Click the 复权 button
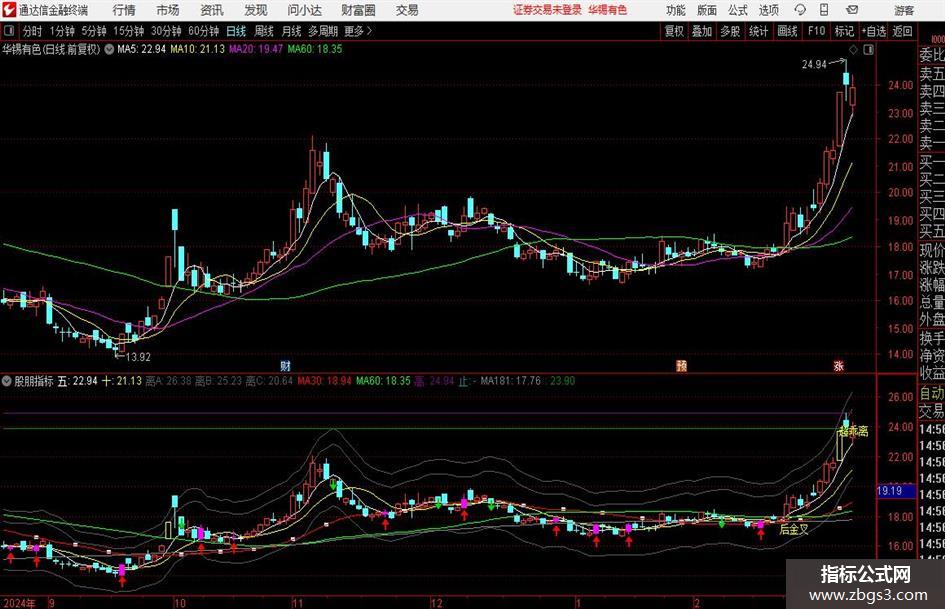The image size is (945, 609). click(x=674, y=31)
